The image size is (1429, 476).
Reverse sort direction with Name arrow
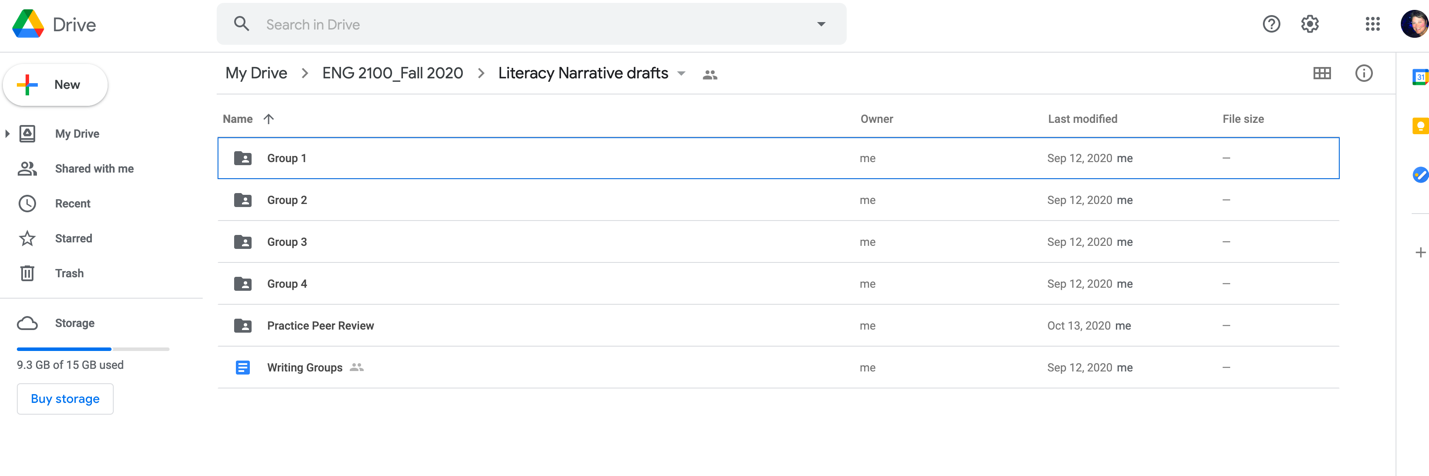click(269, 119)
